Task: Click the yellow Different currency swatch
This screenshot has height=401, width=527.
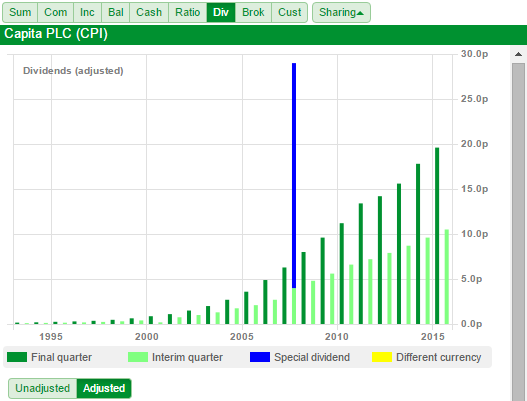Action: pyautogui.click(x=382, y=357)
